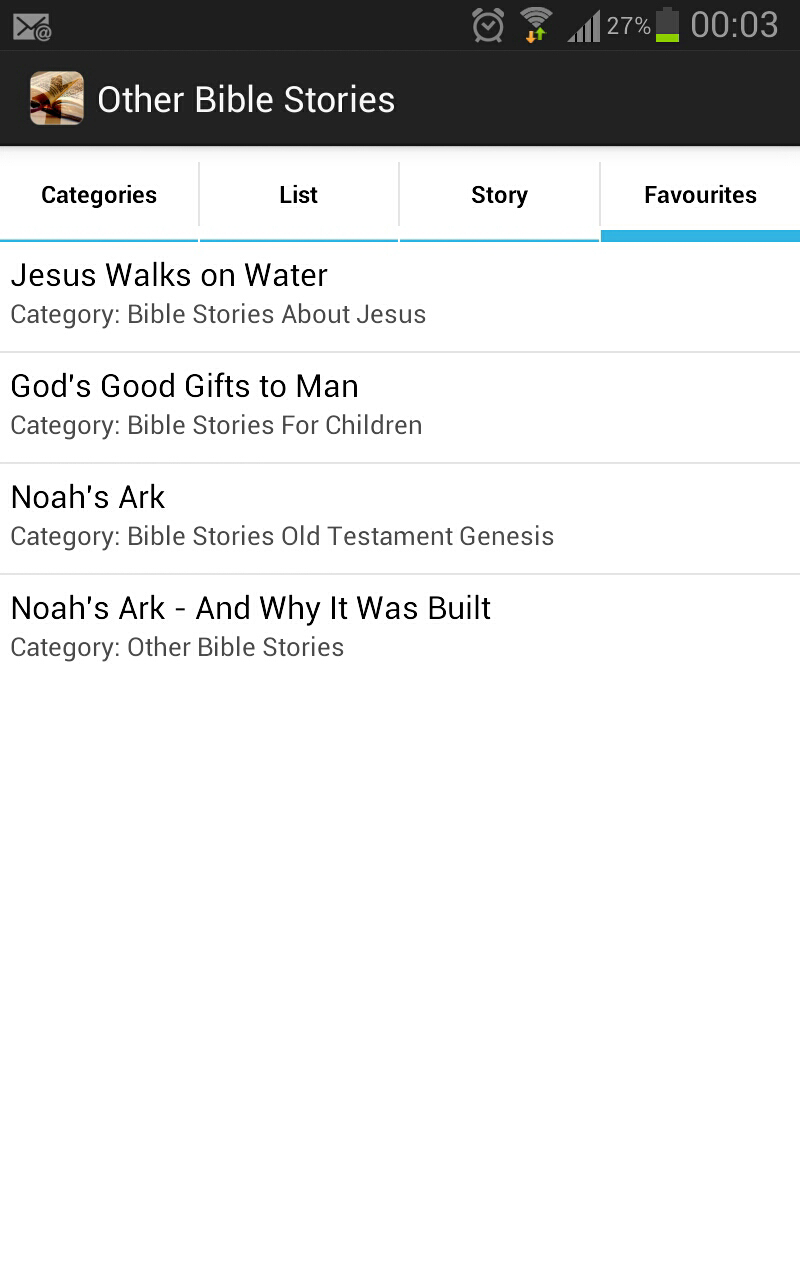Tap the 27% battery percentage text
The height and width of the screenshot is (1280, 800).
pos(628,26)
